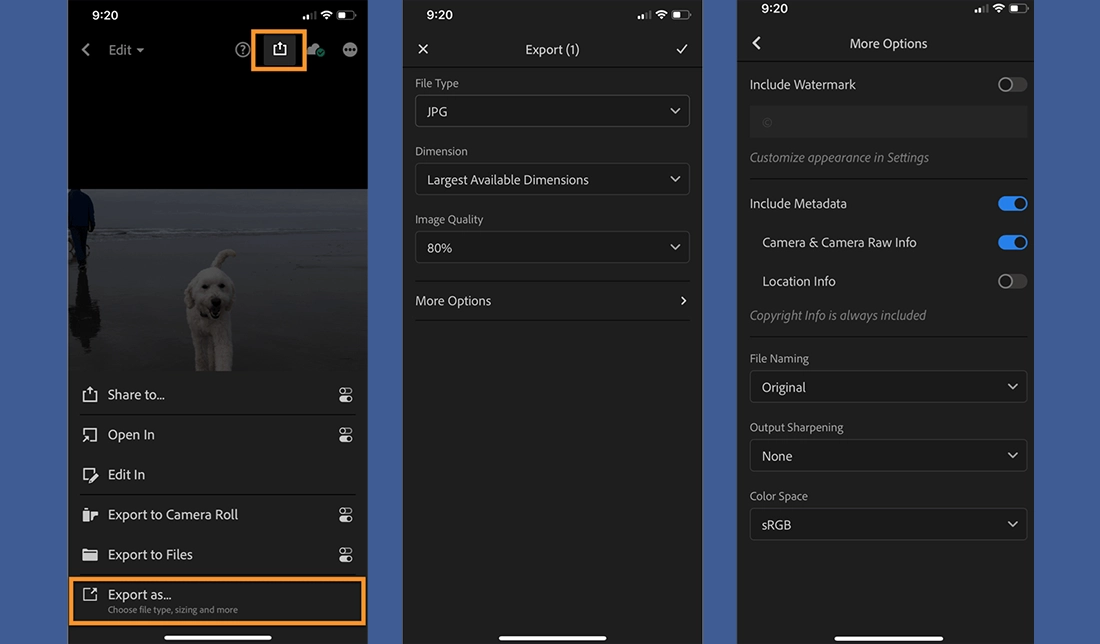Screen dimensions: 1100x644
Task: Tap the watermark text input field
Action: (x=888, y=122)
